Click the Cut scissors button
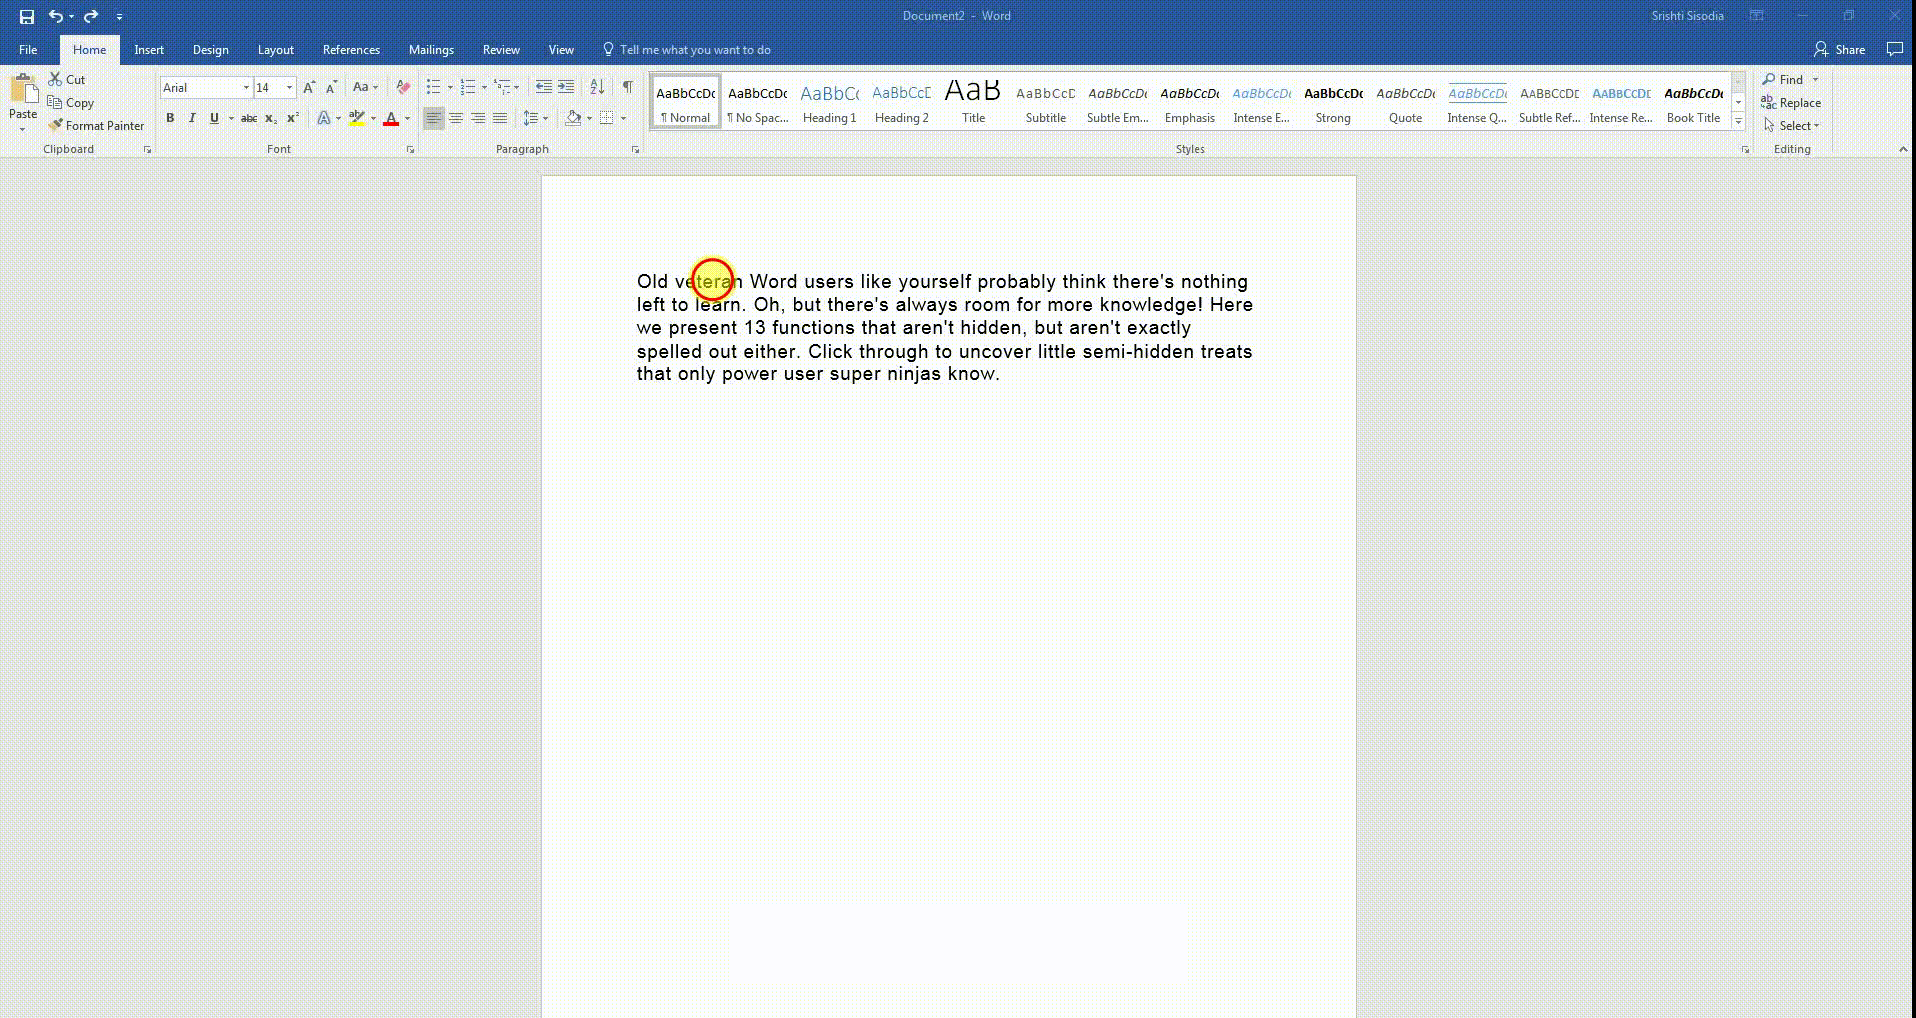 coord(67,79)
